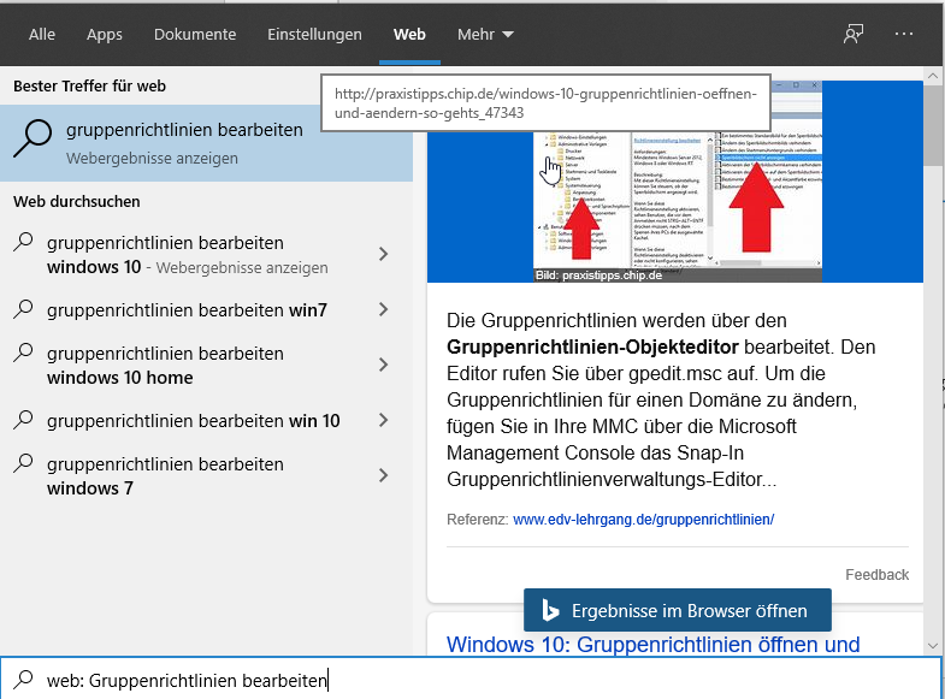The width and height of the screenshot is (945, 699).
Task: Select suggestion gruppenrichtlinien bearbeiten win7
Action: (187, 310)
